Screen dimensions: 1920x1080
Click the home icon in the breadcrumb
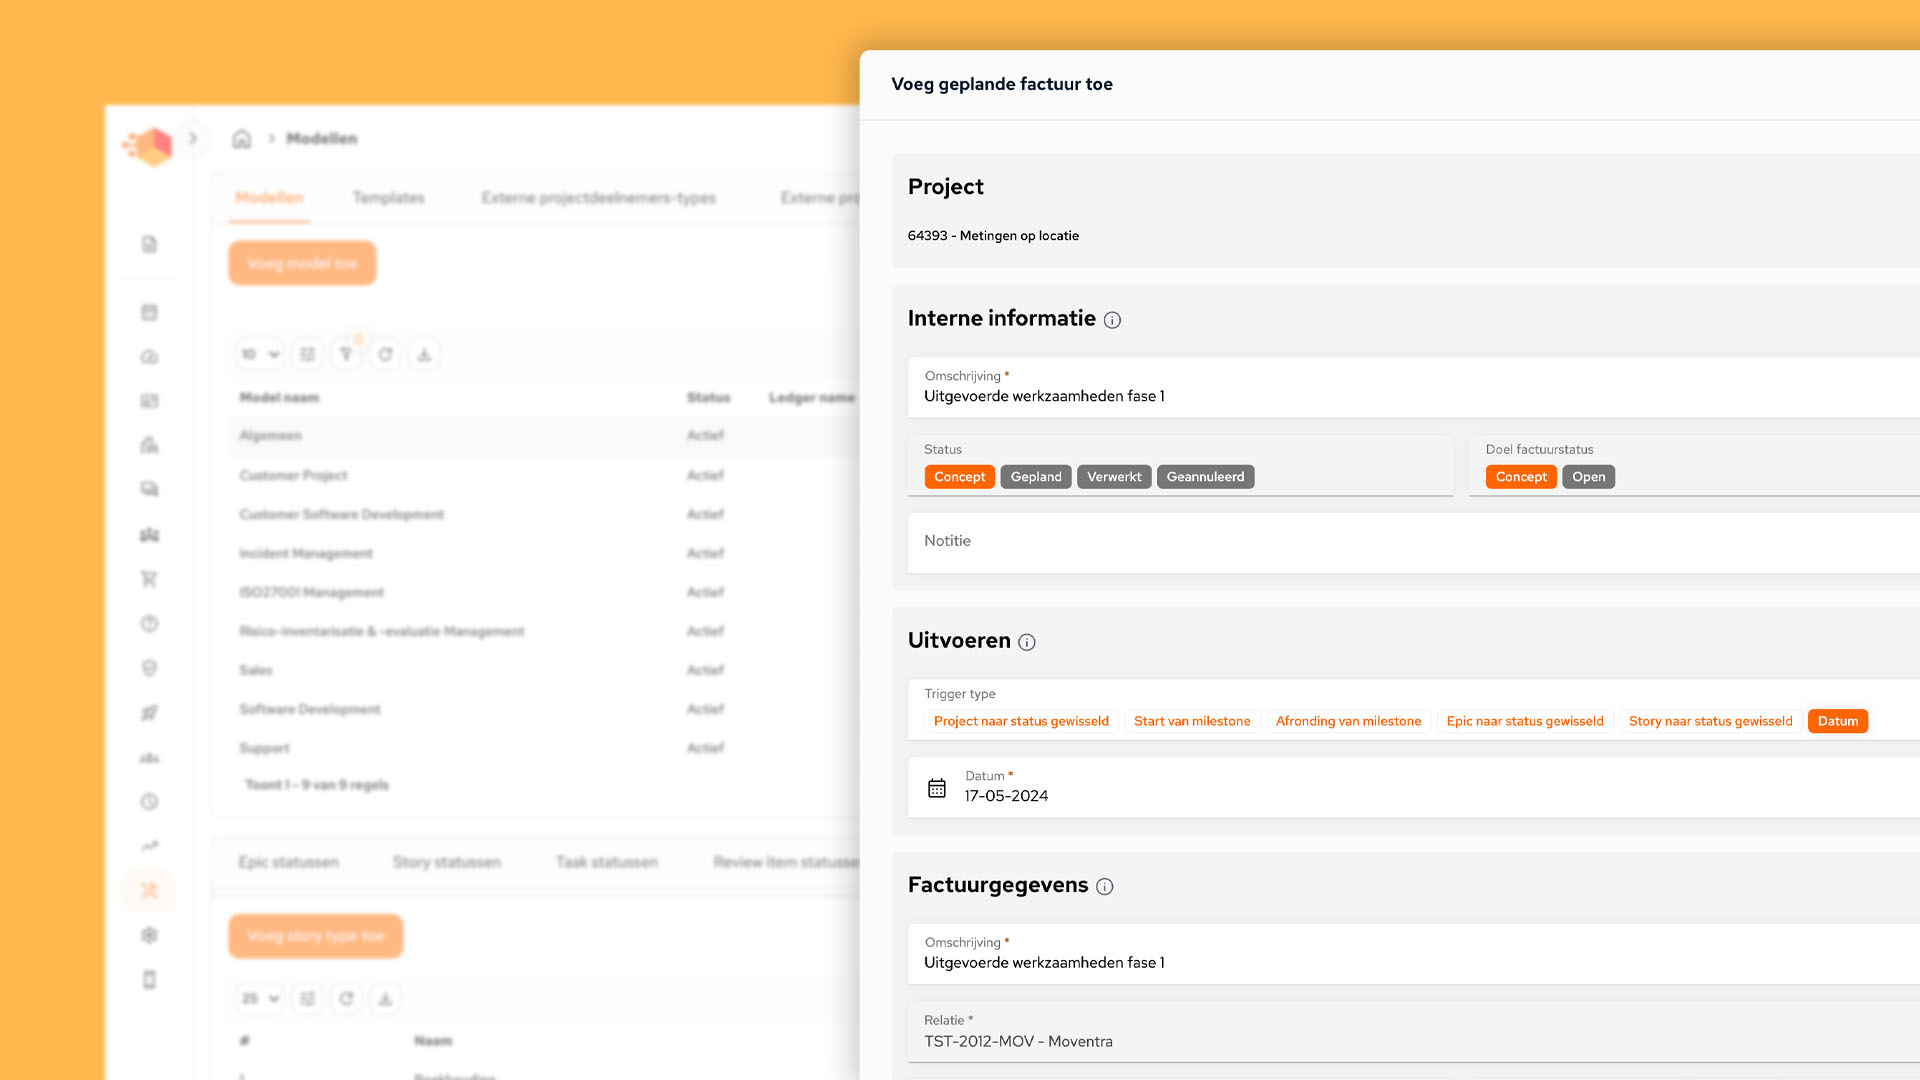pos(242,138)
